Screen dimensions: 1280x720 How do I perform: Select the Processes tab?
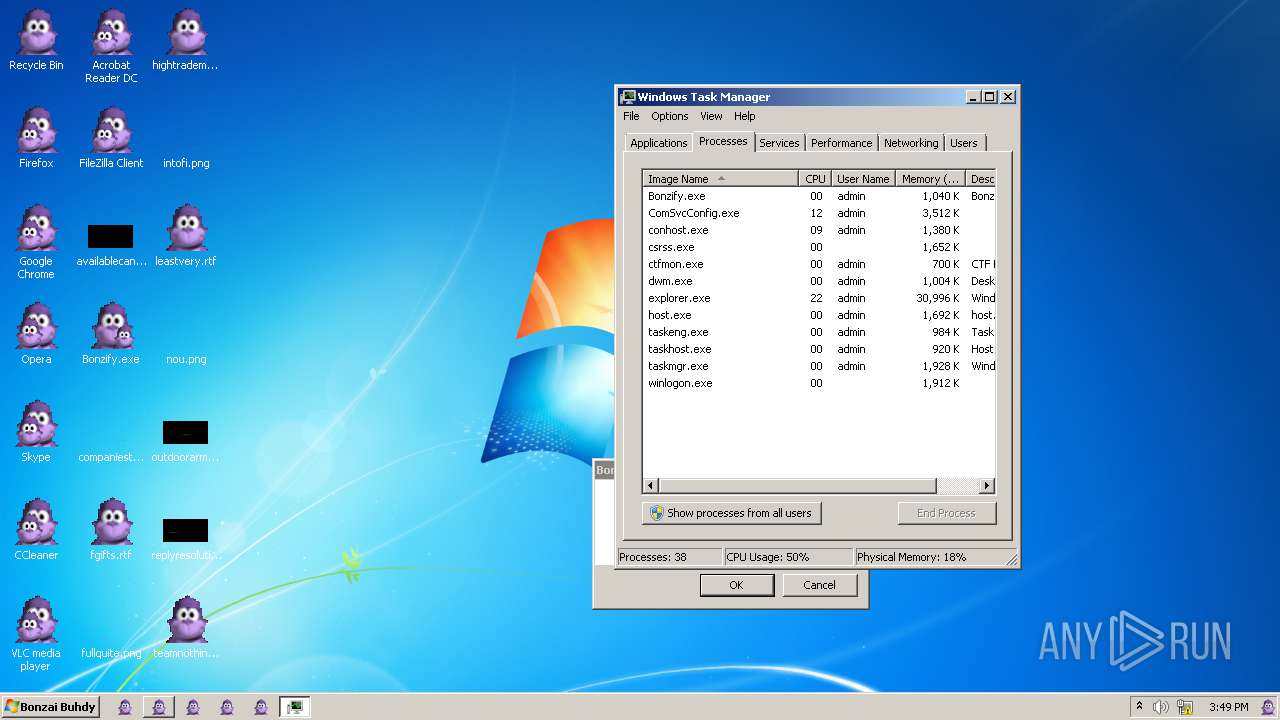click(723, 141)
